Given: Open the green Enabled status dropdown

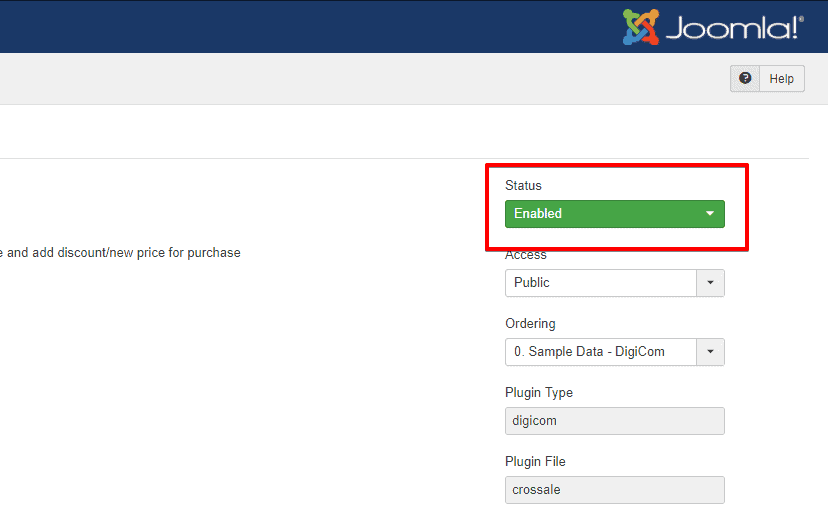Looking at the screenshot, I should (600, 214).
